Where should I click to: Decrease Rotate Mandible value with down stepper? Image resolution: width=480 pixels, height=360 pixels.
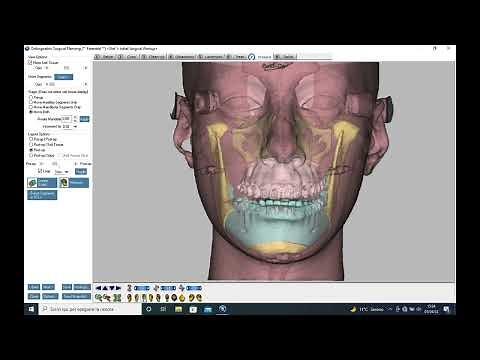[75, 121]
